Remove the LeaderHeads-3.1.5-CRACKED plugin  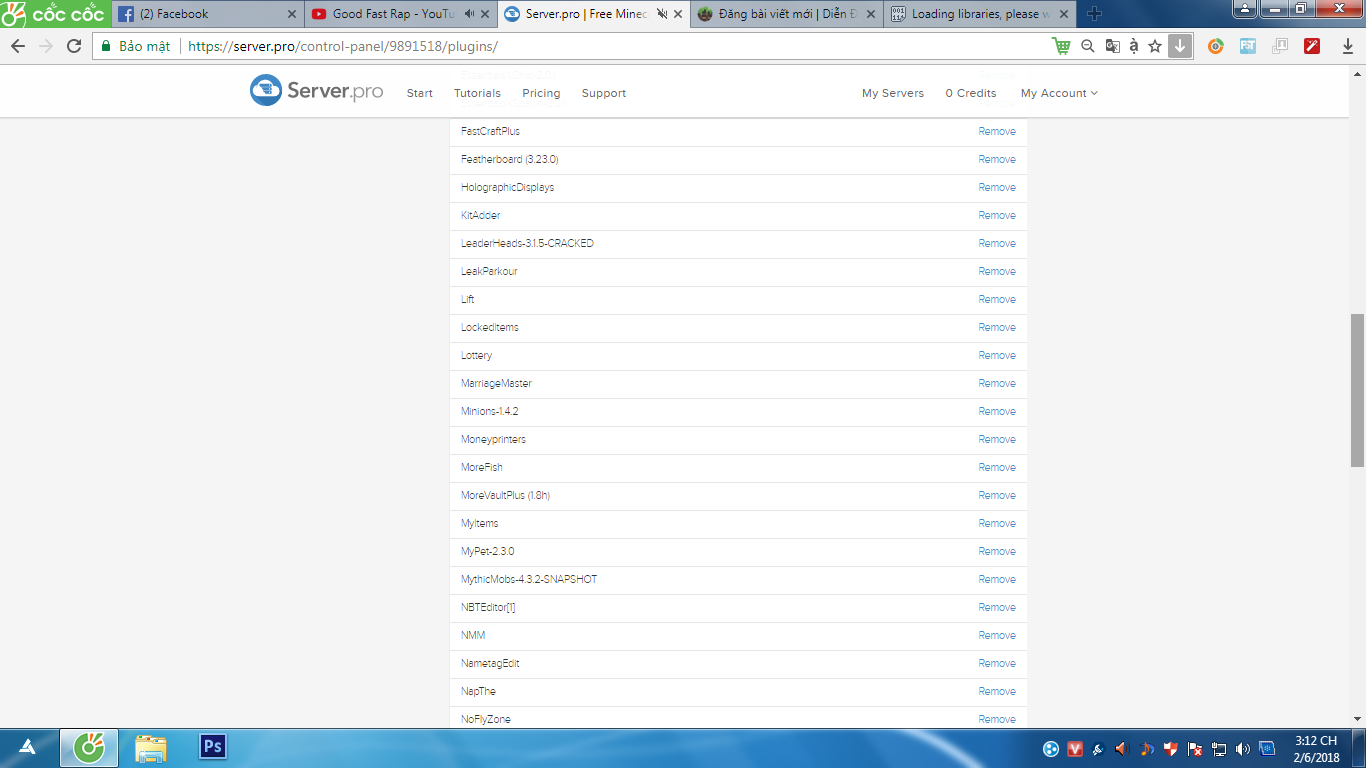[997, 243]
